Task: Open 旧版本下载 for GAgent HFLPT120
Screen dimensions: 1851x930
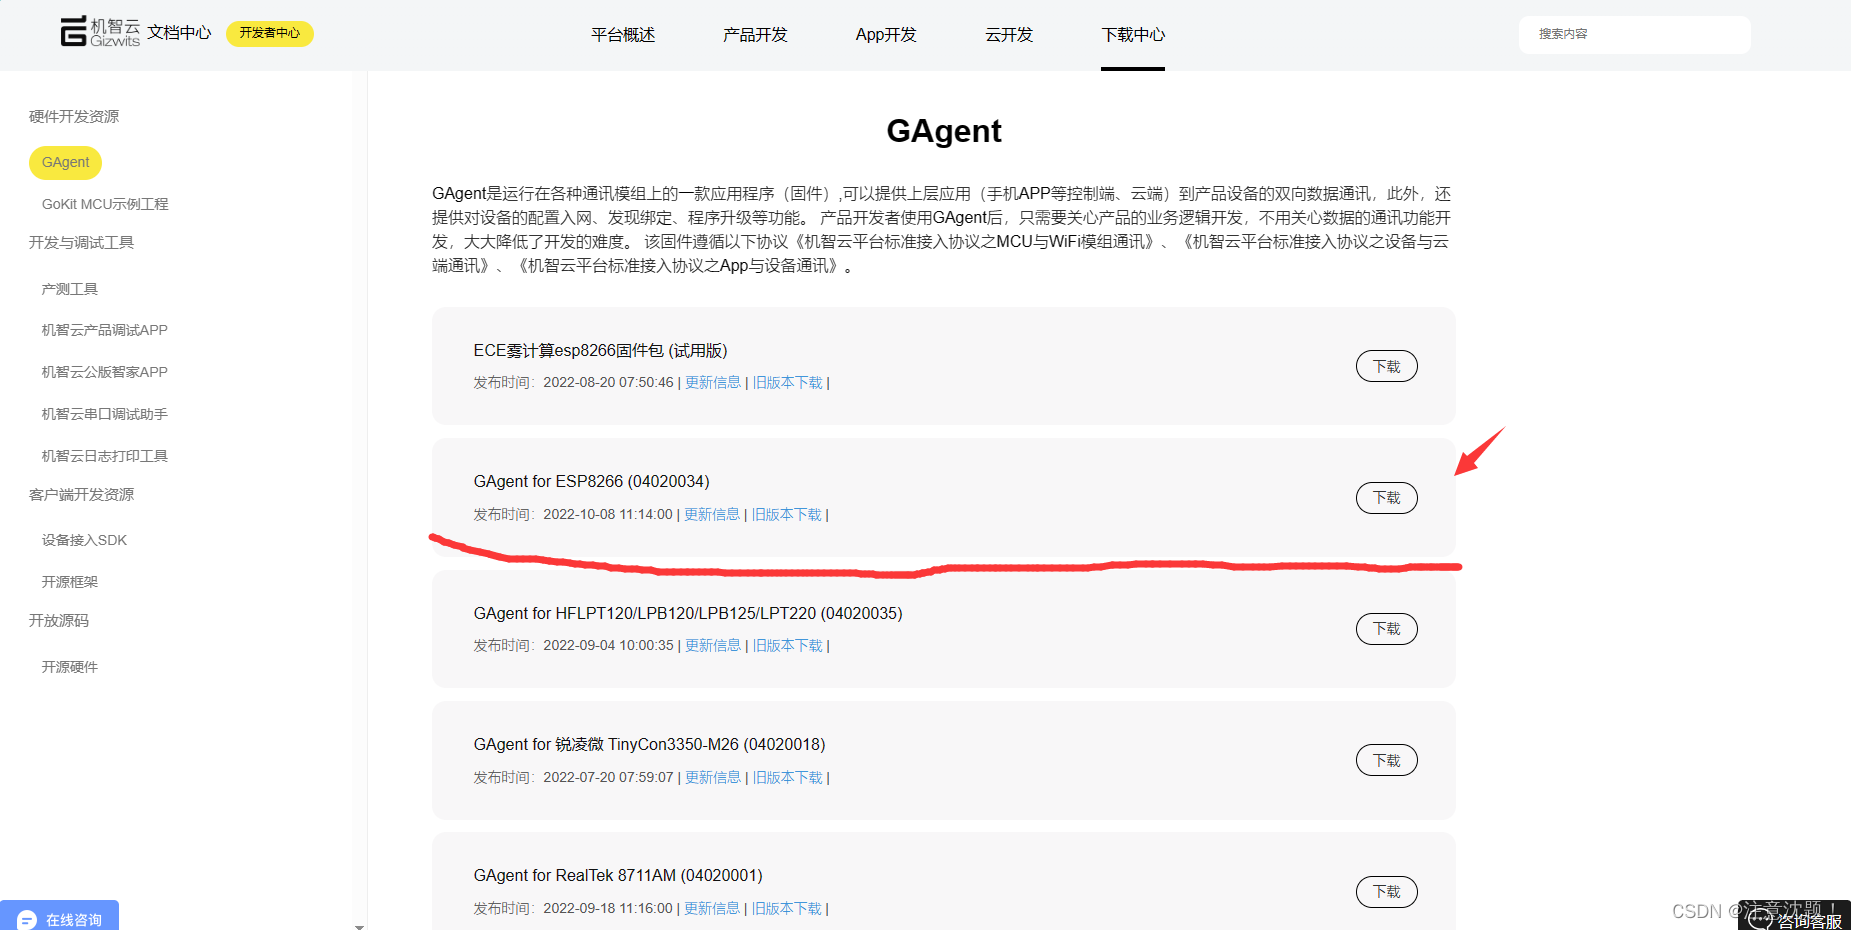Action: point(788,646)
